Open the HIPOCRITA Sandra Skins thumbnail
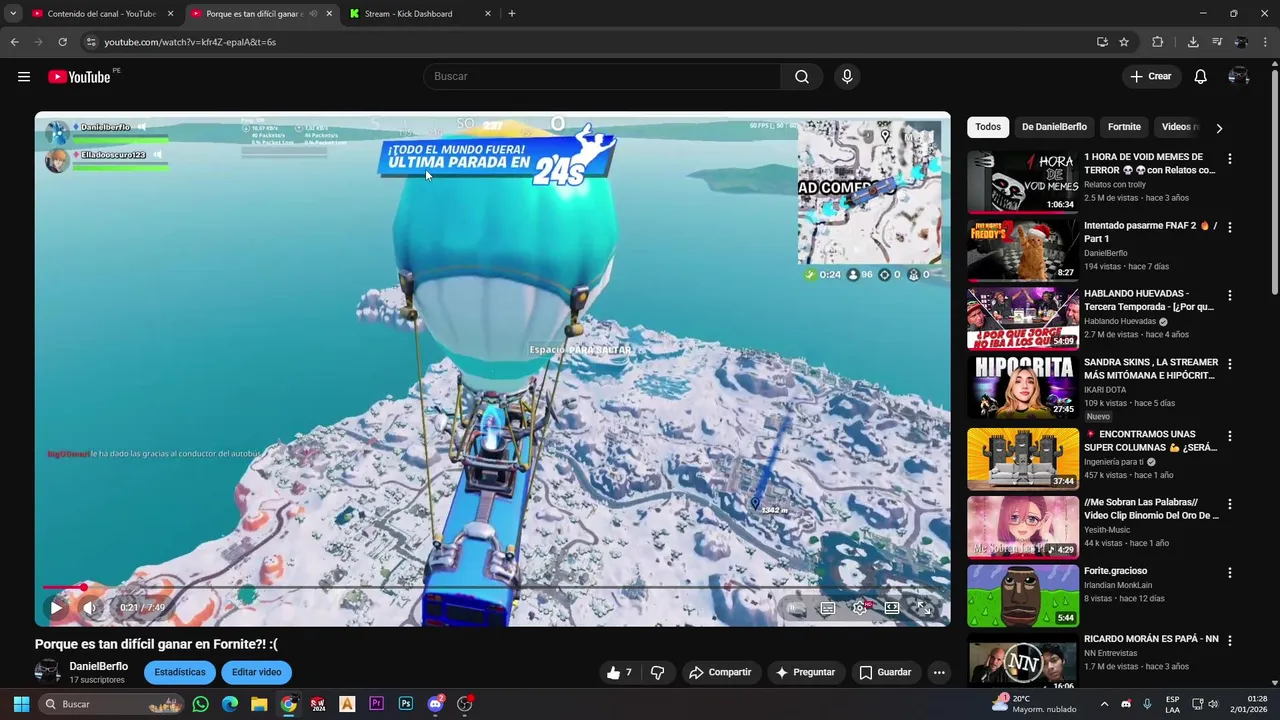The width and height of the screenshot is (1280, 720). tap(1023, 387)
